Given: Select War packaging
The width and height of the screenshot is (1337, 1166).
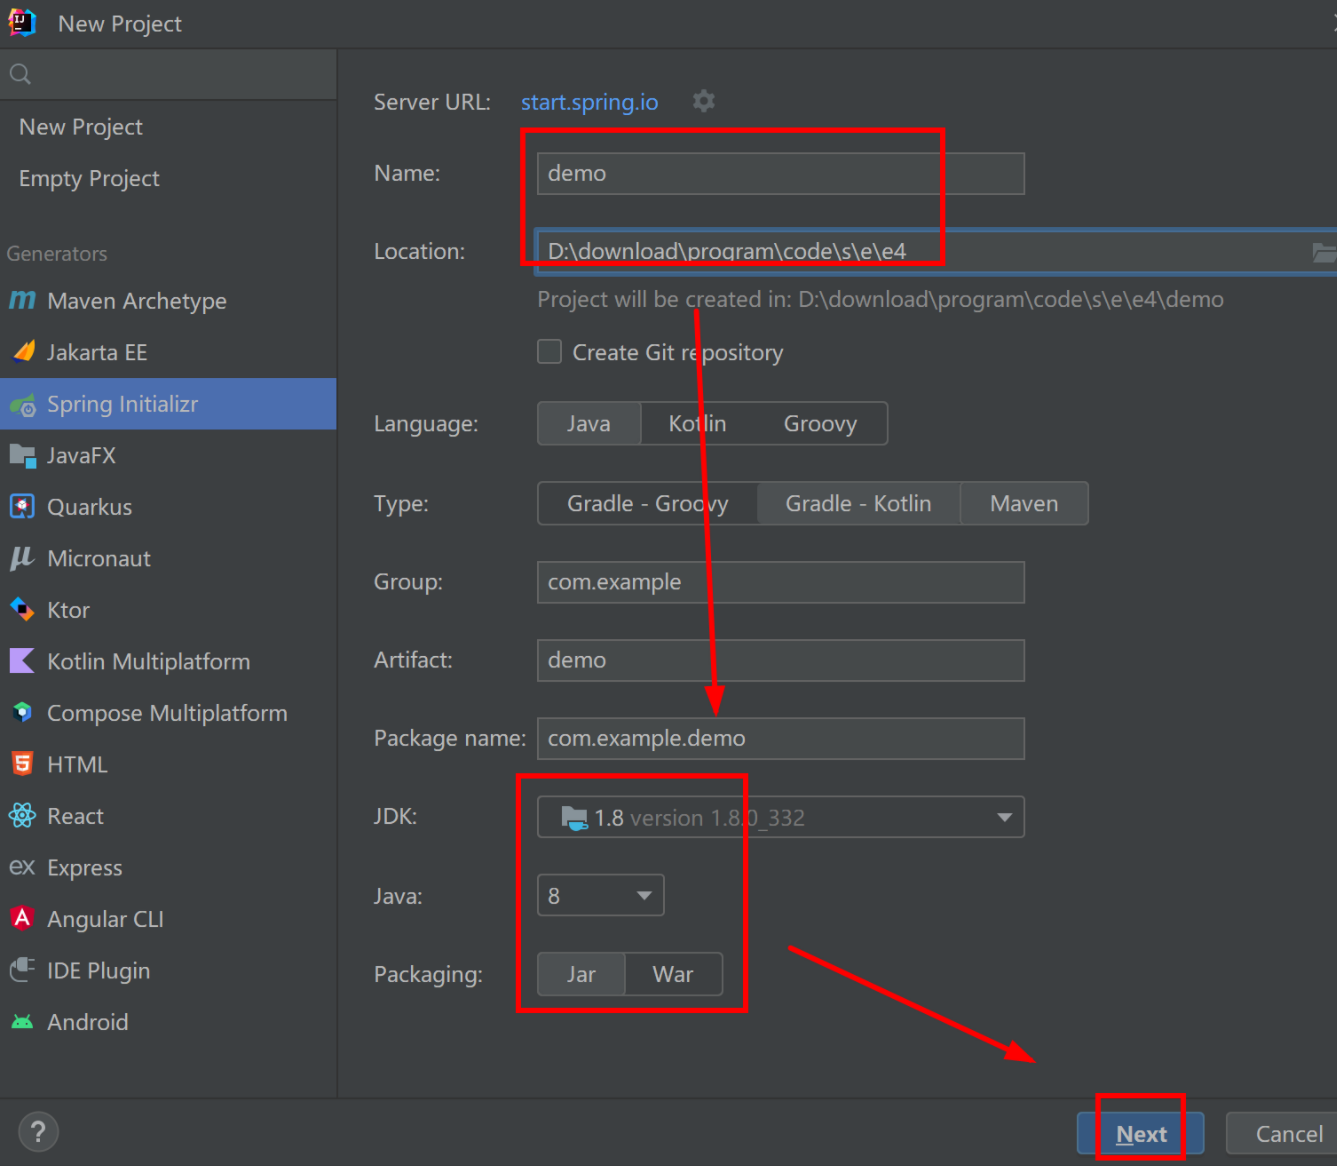Looking at the screenshot, I should click(673, 974).
